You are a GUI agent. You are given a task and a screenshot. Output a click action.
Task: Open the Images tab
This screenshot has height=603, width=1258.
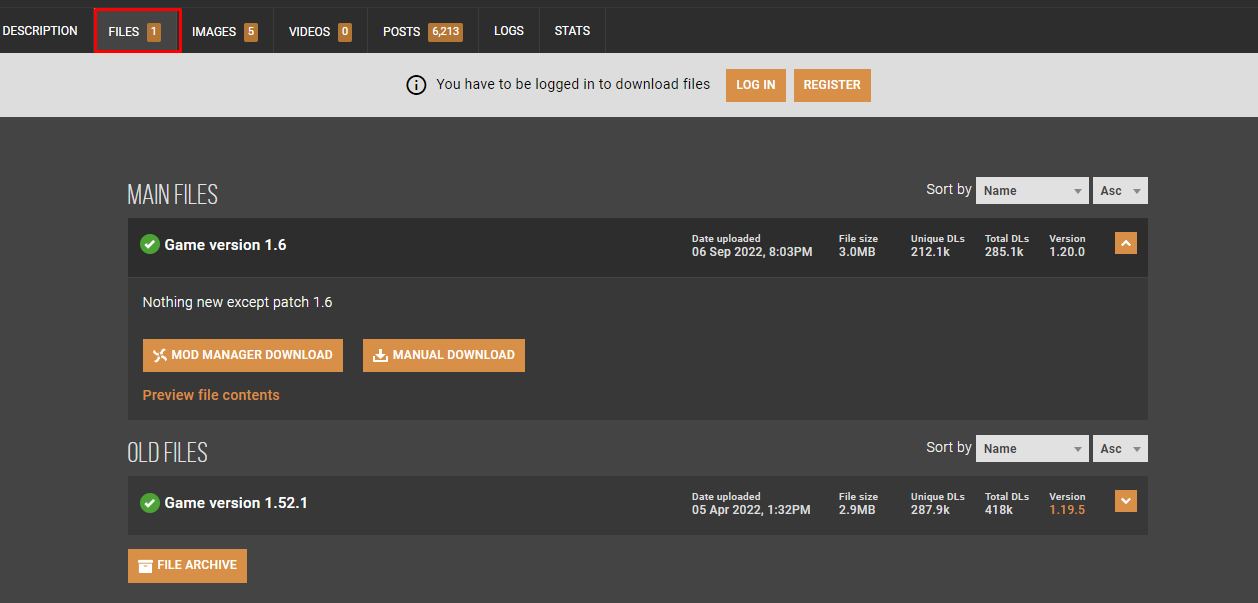(224, 31)
